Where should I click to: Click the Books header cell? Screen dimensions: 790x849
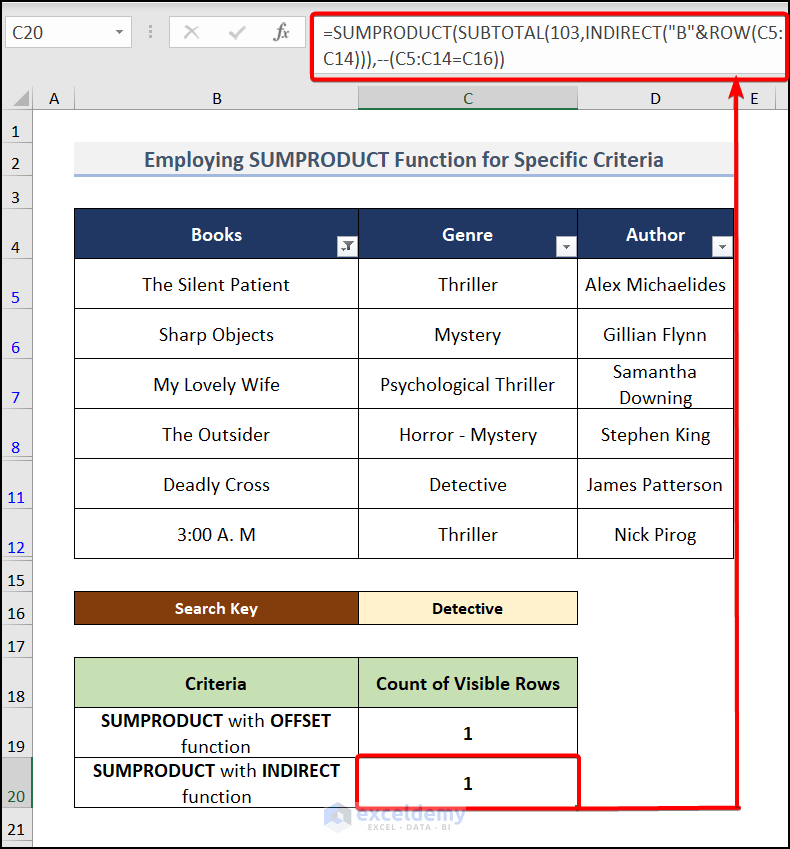coord(217,234)
